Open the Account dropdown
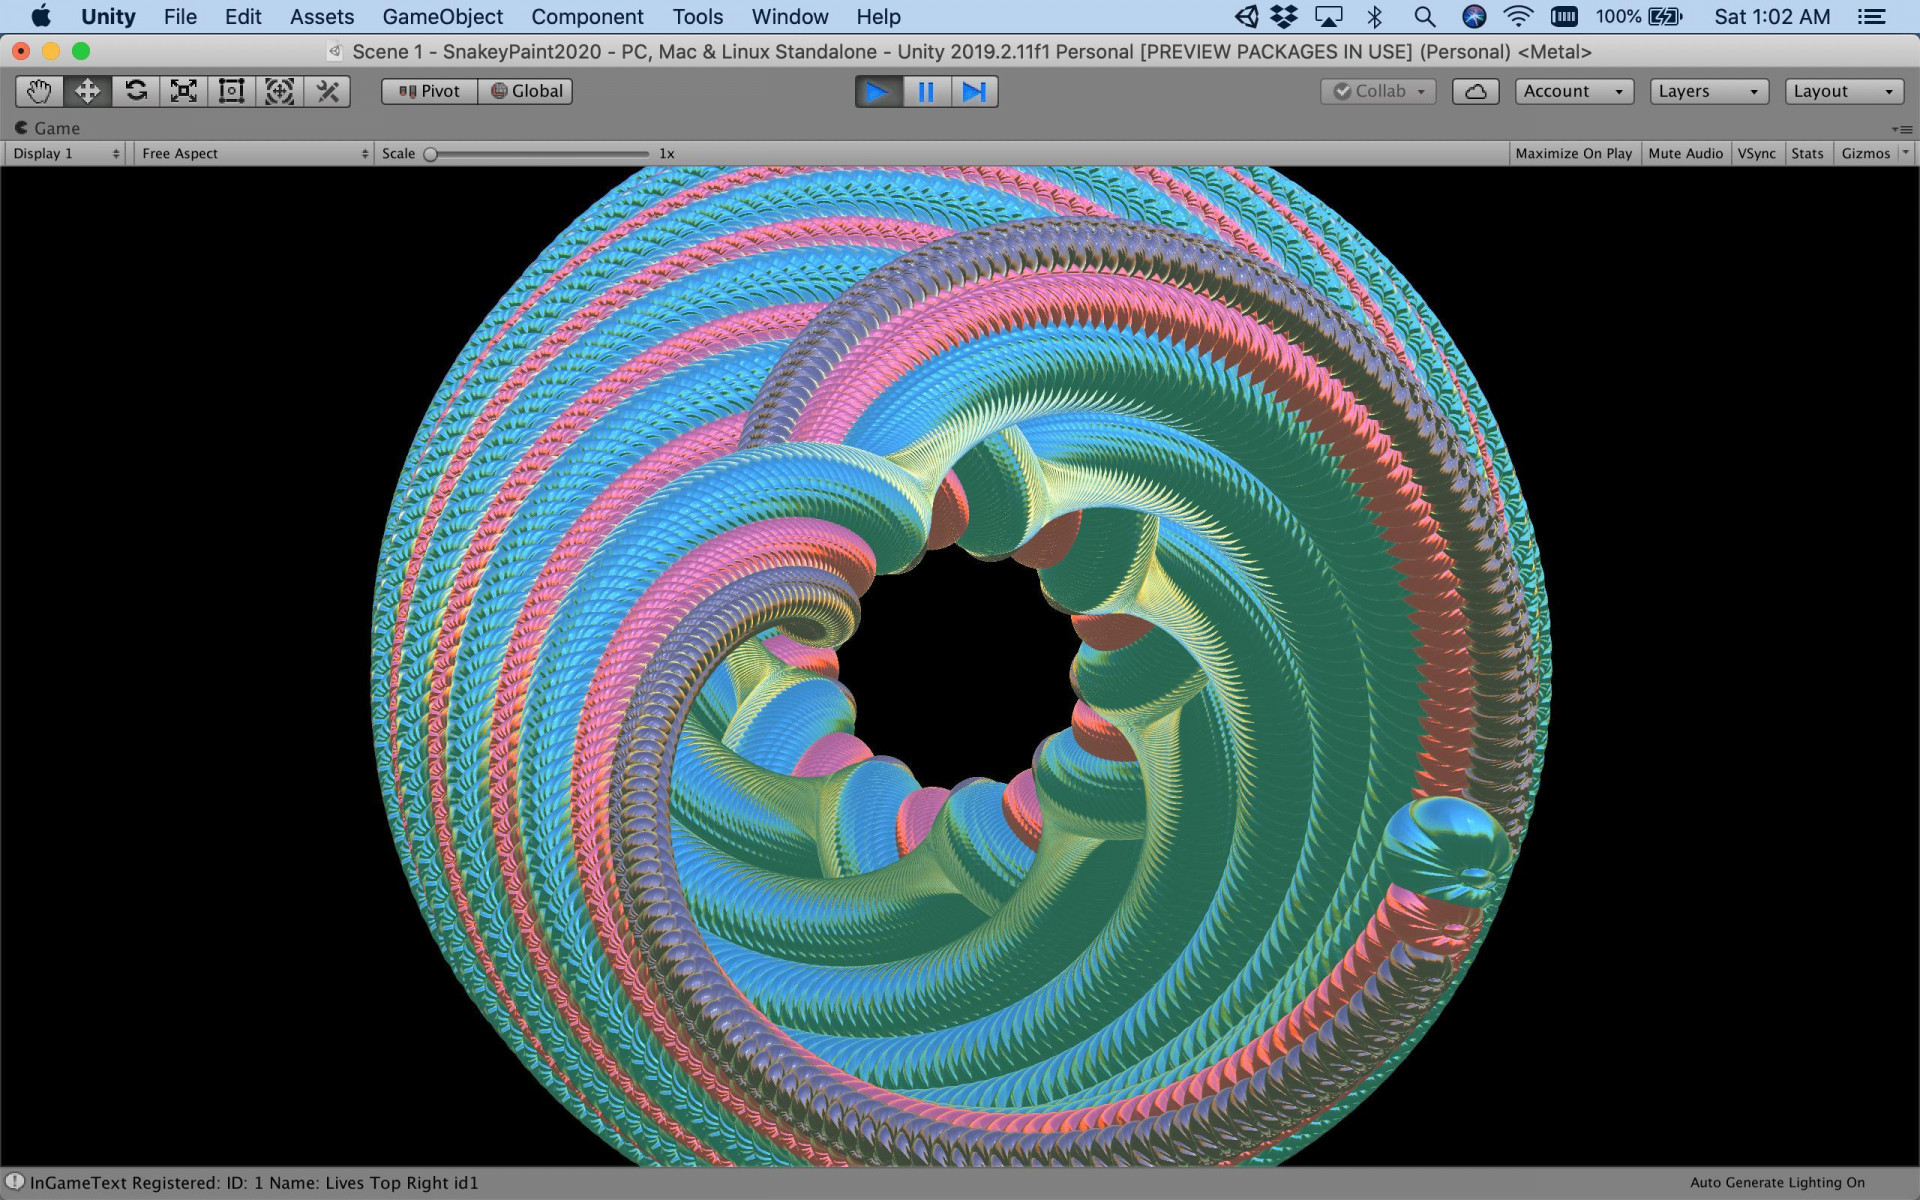Viewport: 1920px width, 1200px height. 1574,91
